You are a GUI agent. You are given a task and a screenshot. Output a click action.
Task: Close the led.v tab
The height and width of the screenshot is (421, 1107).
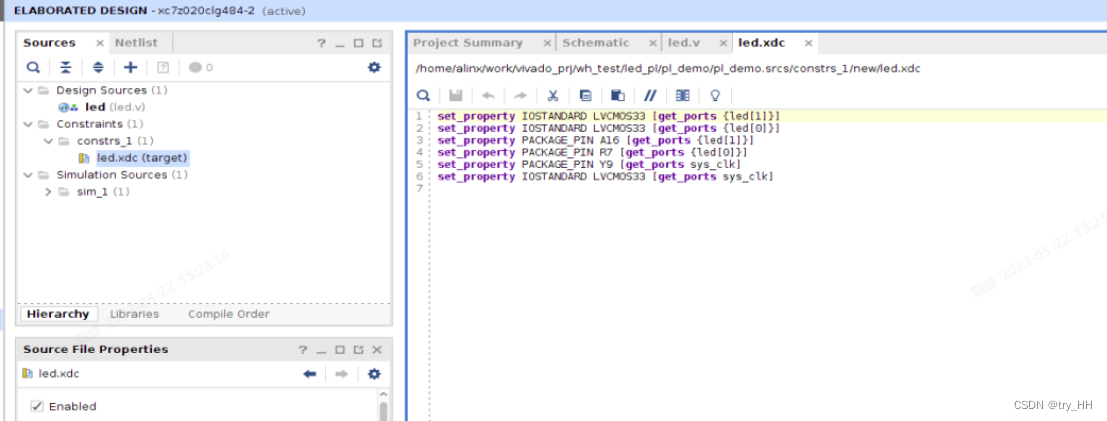pos(723,43)
